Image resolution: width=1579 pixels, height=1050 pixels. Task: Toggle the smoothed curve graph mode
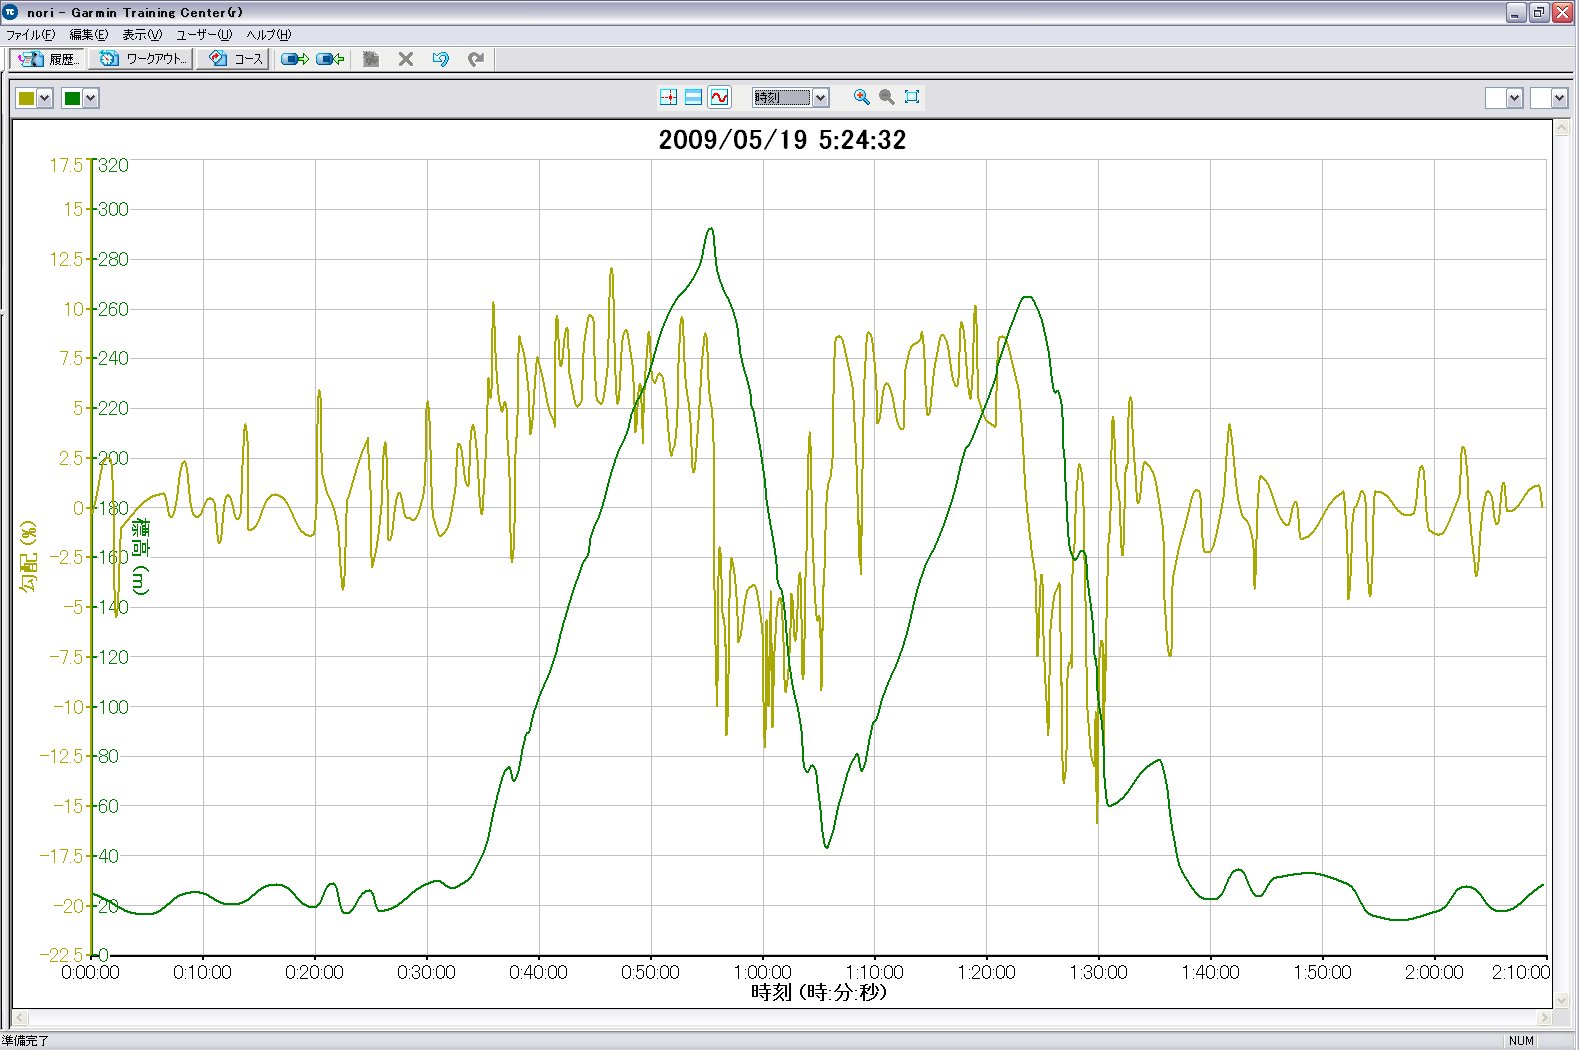tap(719, 97)
